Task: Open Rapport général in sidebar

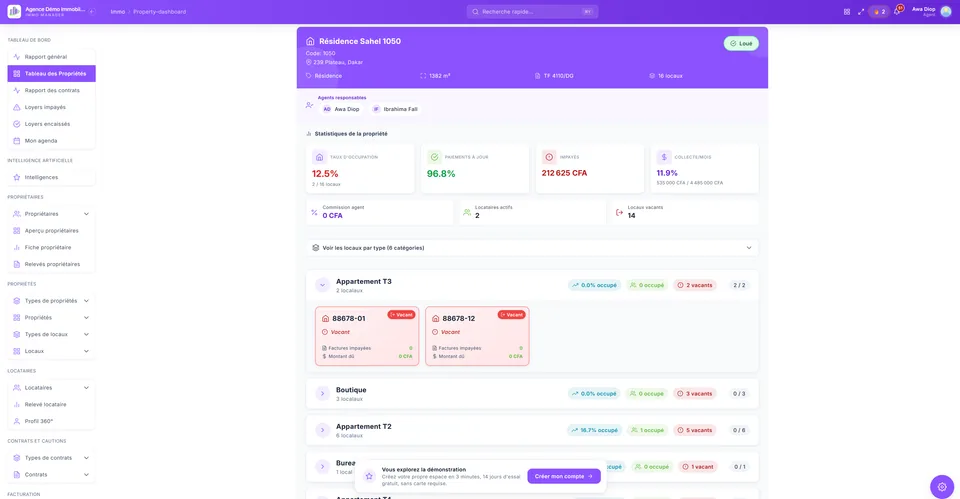Action: point(51,57)
